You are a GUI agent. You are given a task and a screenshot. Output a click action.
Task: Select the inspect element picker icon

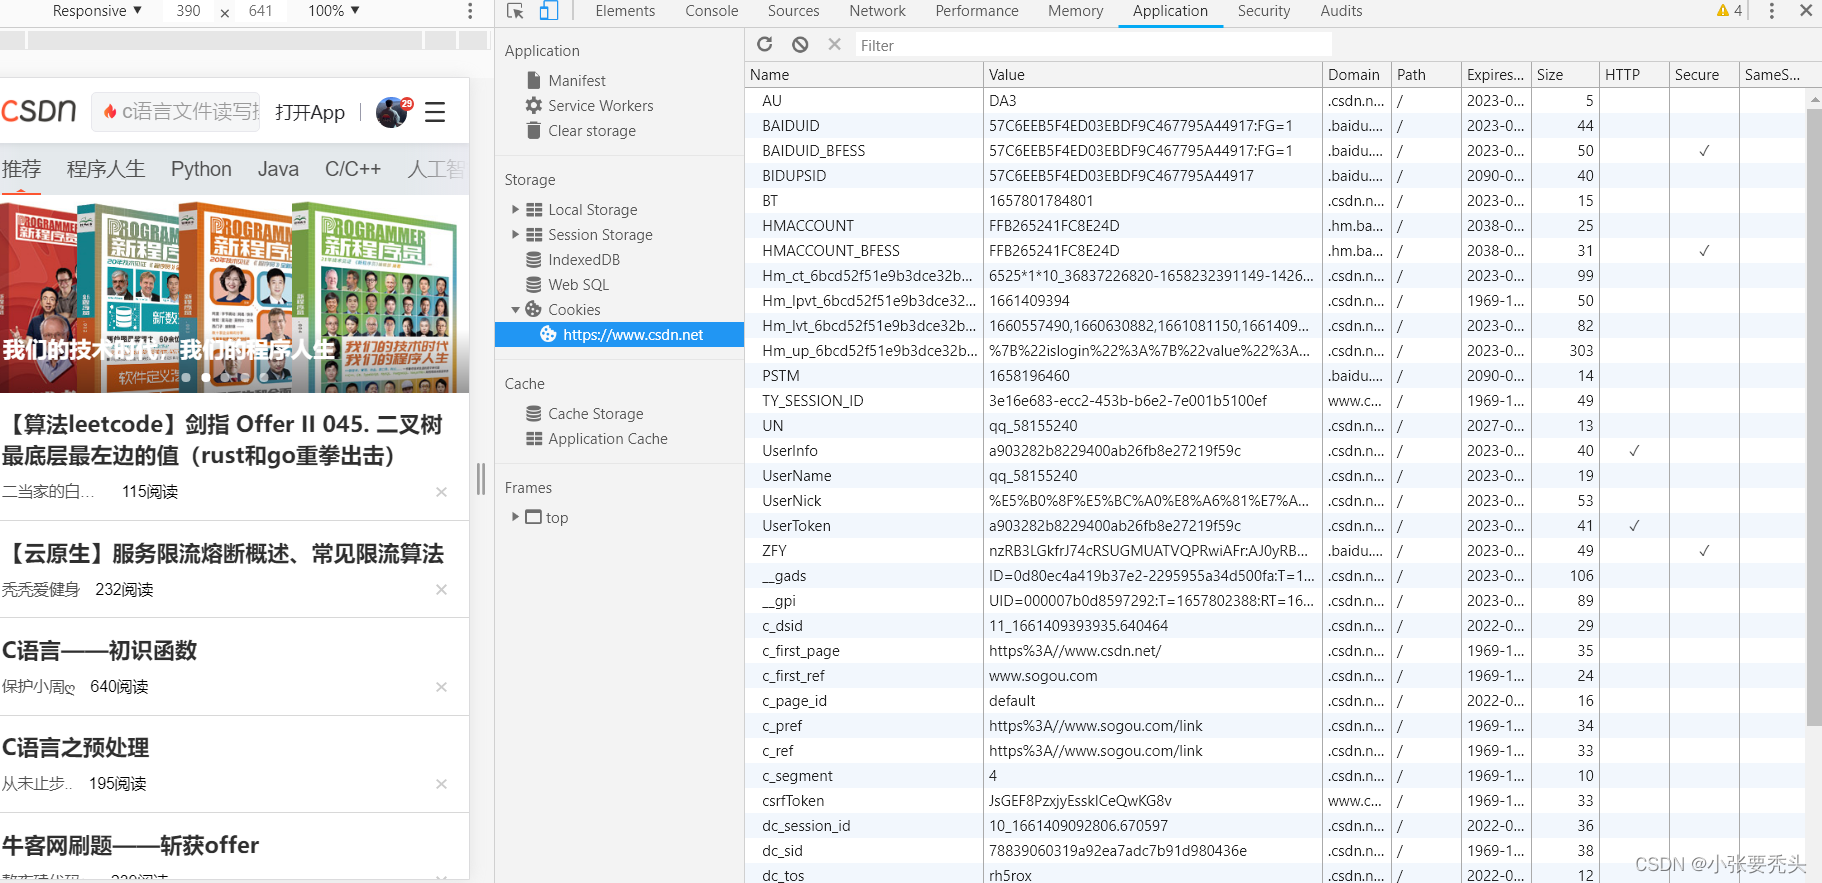(515, 11)
